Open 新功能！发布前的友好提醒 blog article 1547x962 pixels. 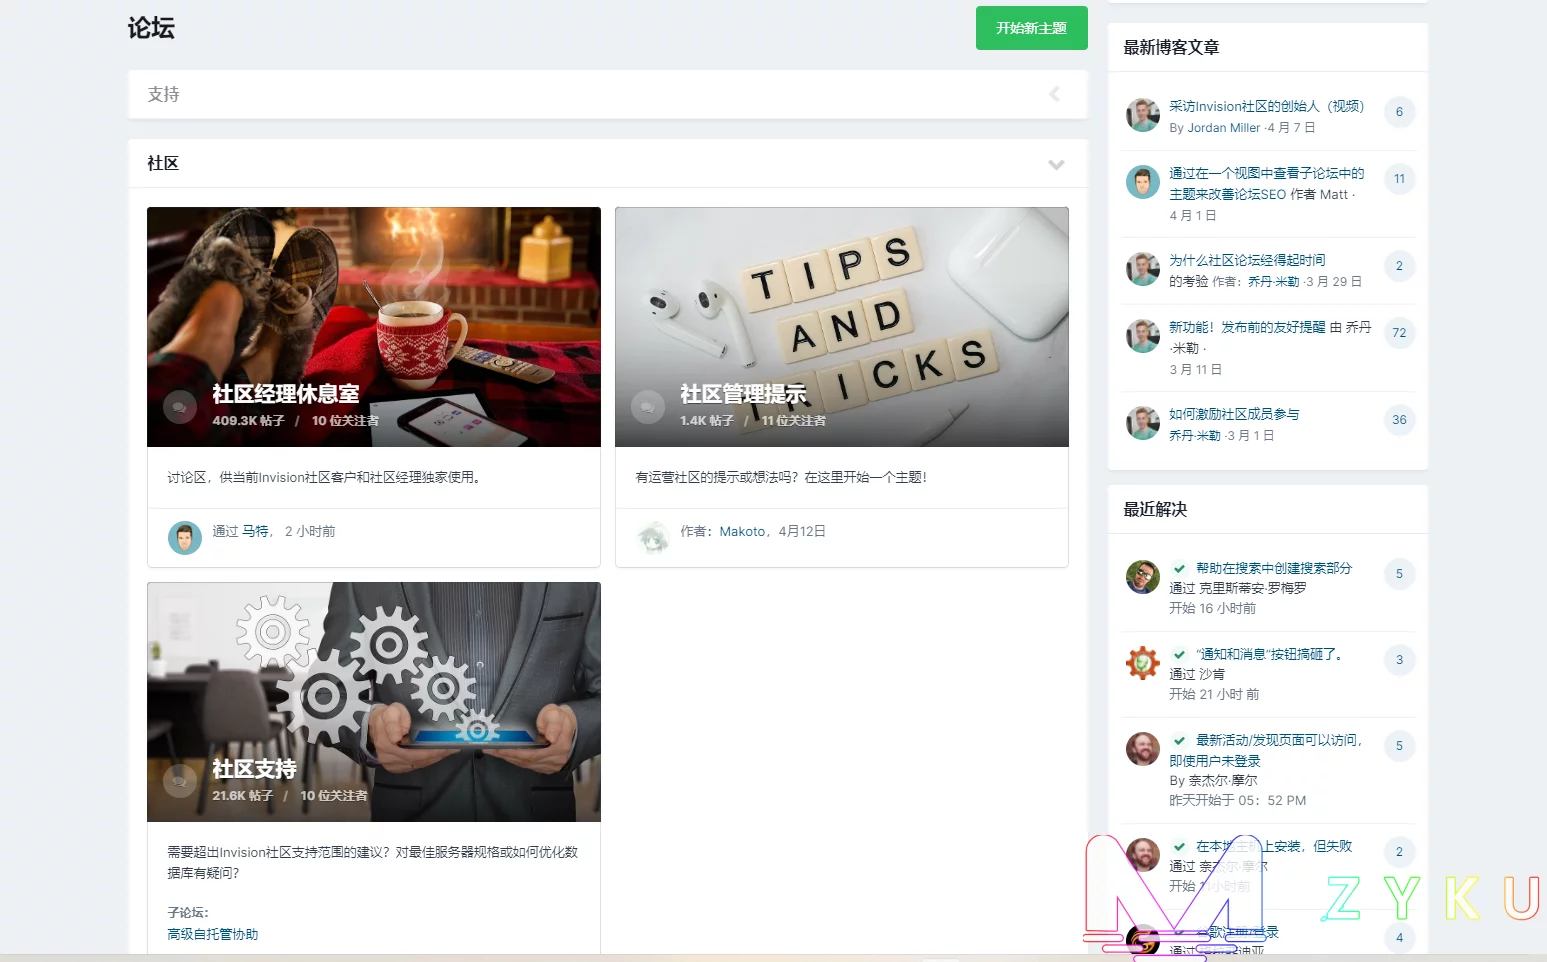pos(1247,327)
